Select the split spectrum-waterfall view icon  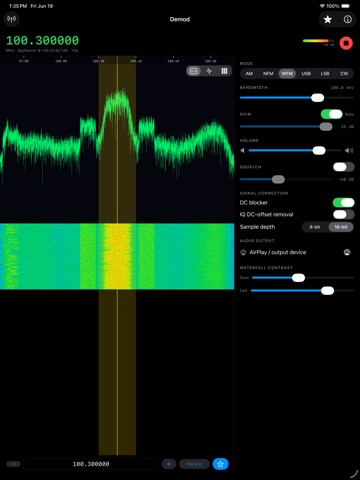click(x=194, y=71)
